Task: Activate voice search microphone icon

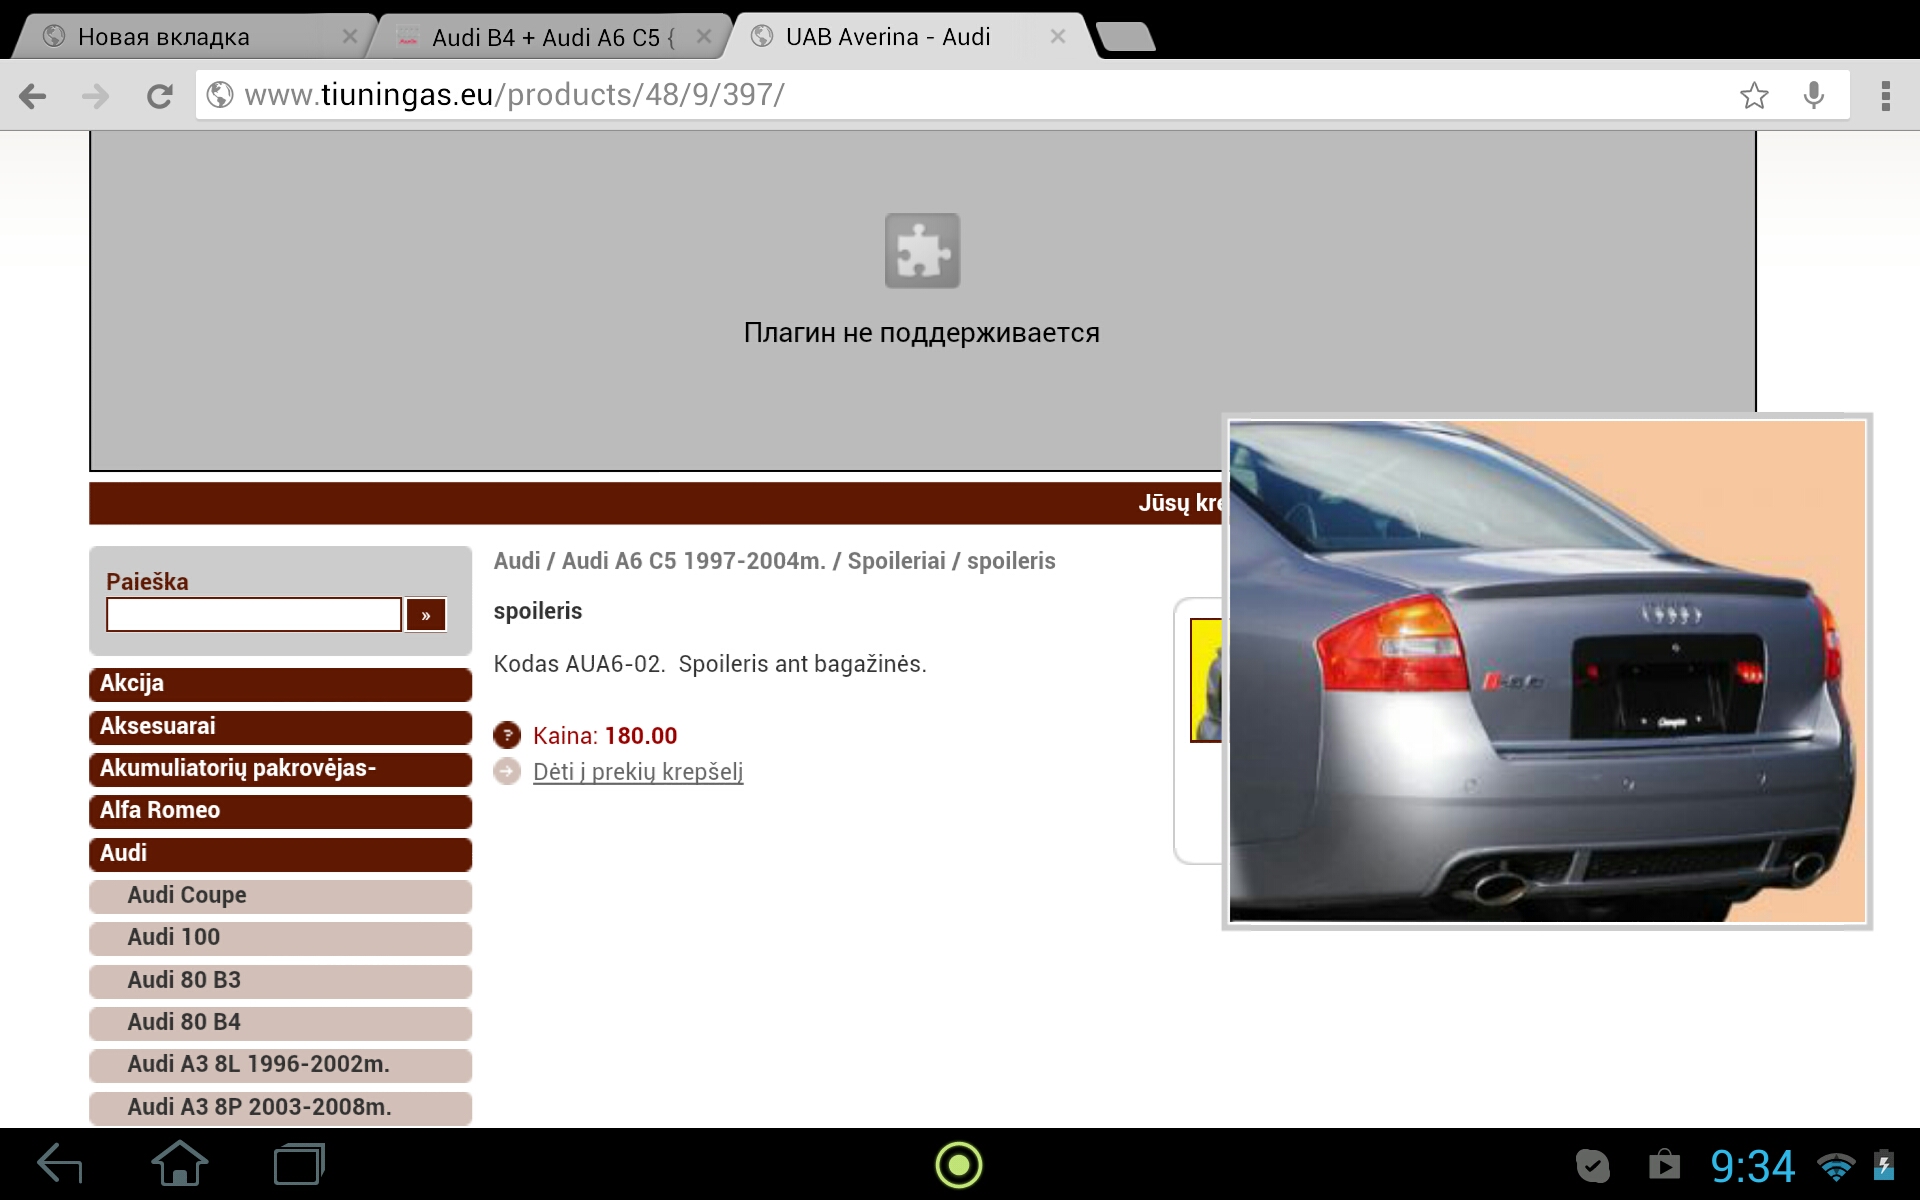Action: pyautogui.click(x=1813, y=96)
